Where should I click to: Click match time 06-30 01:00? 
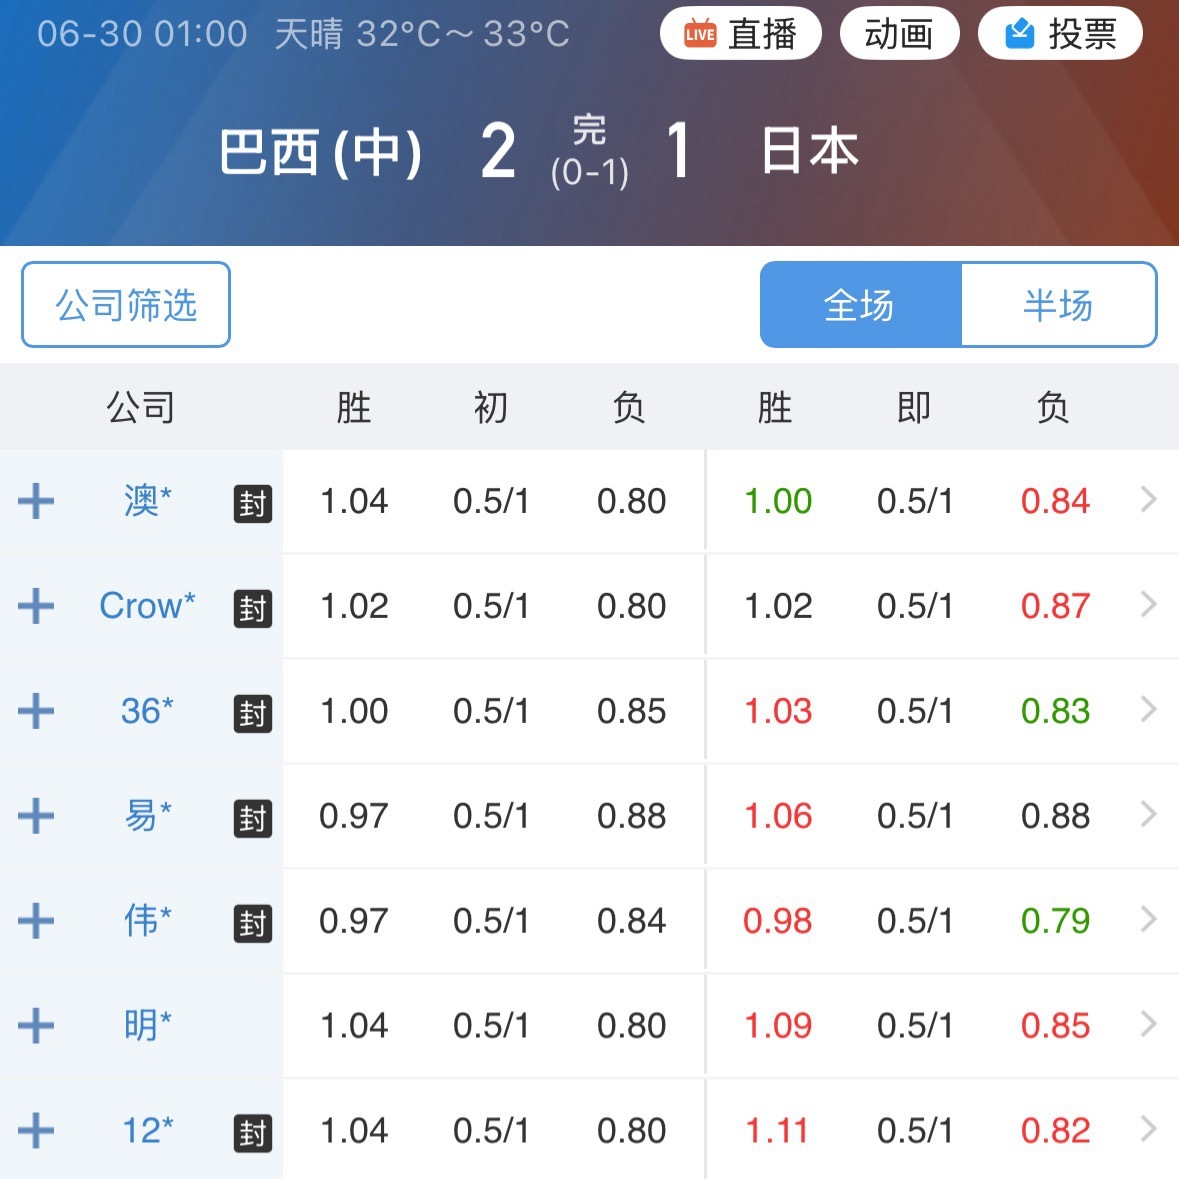pyautogui.click(x=142, y=34)
